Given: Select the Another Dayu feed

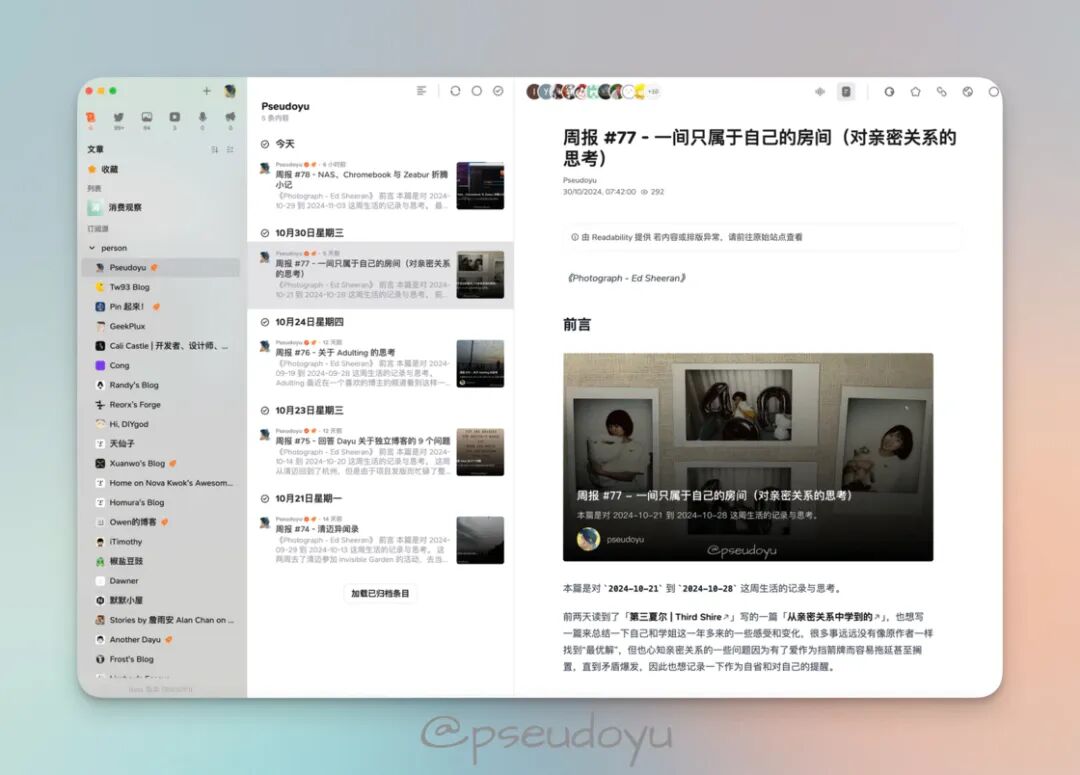Looking at the screenshot, I should (162, 640).
